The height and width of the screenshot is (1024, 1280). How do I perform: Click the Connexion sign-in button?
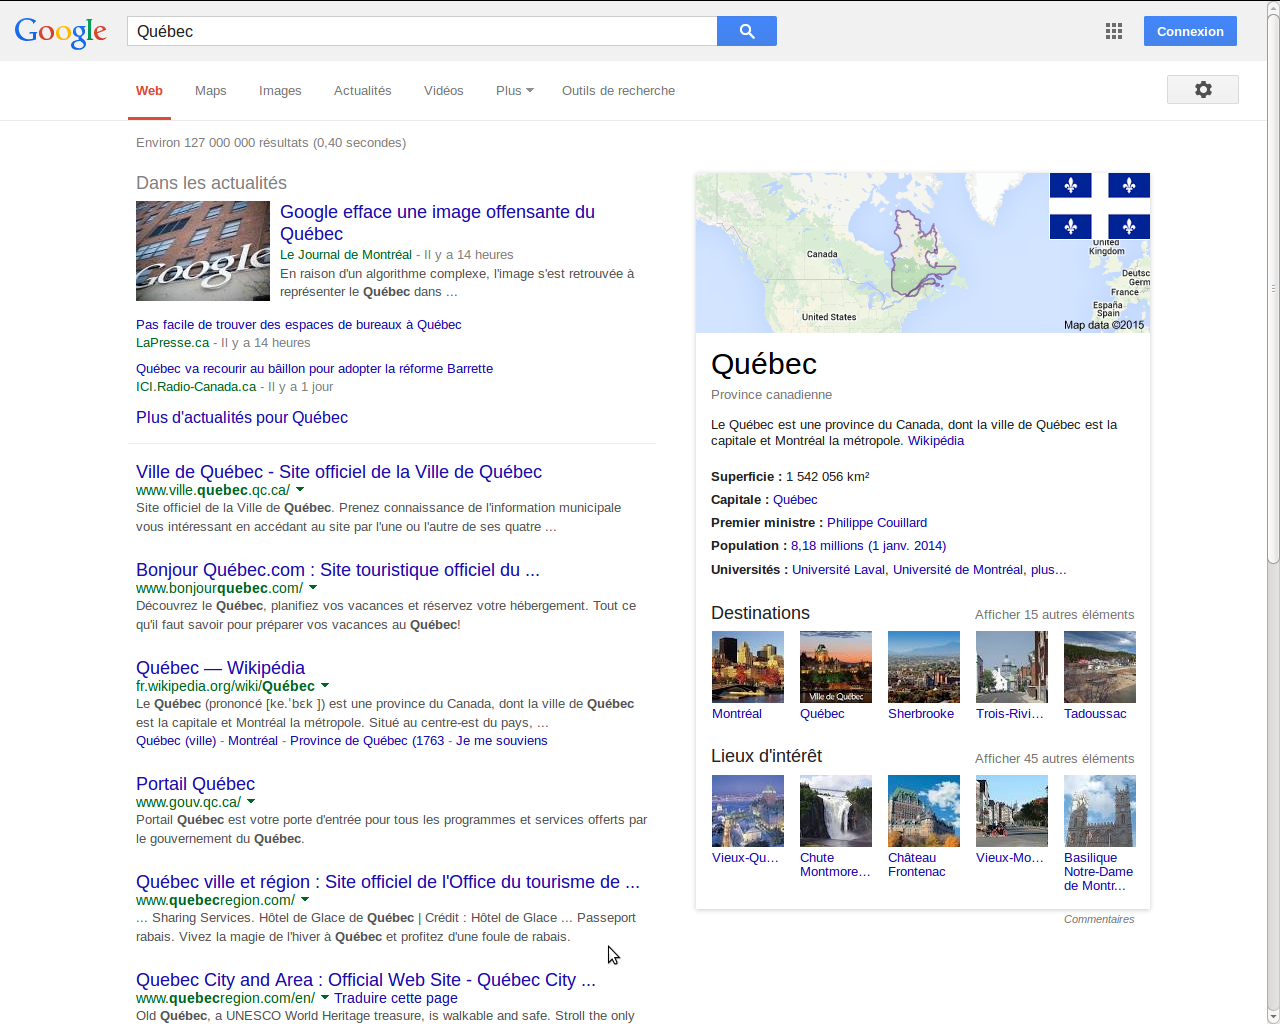tap(1190, 31)
